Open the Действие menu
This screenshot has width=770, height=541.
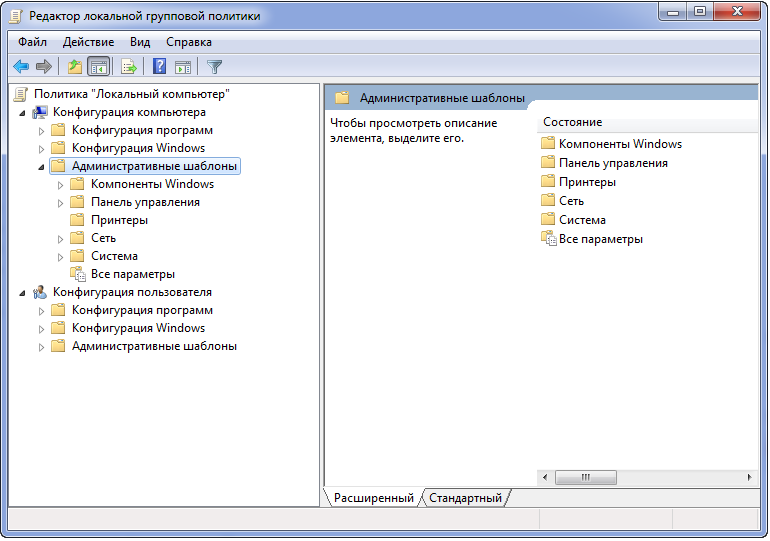tap(88, 42)
